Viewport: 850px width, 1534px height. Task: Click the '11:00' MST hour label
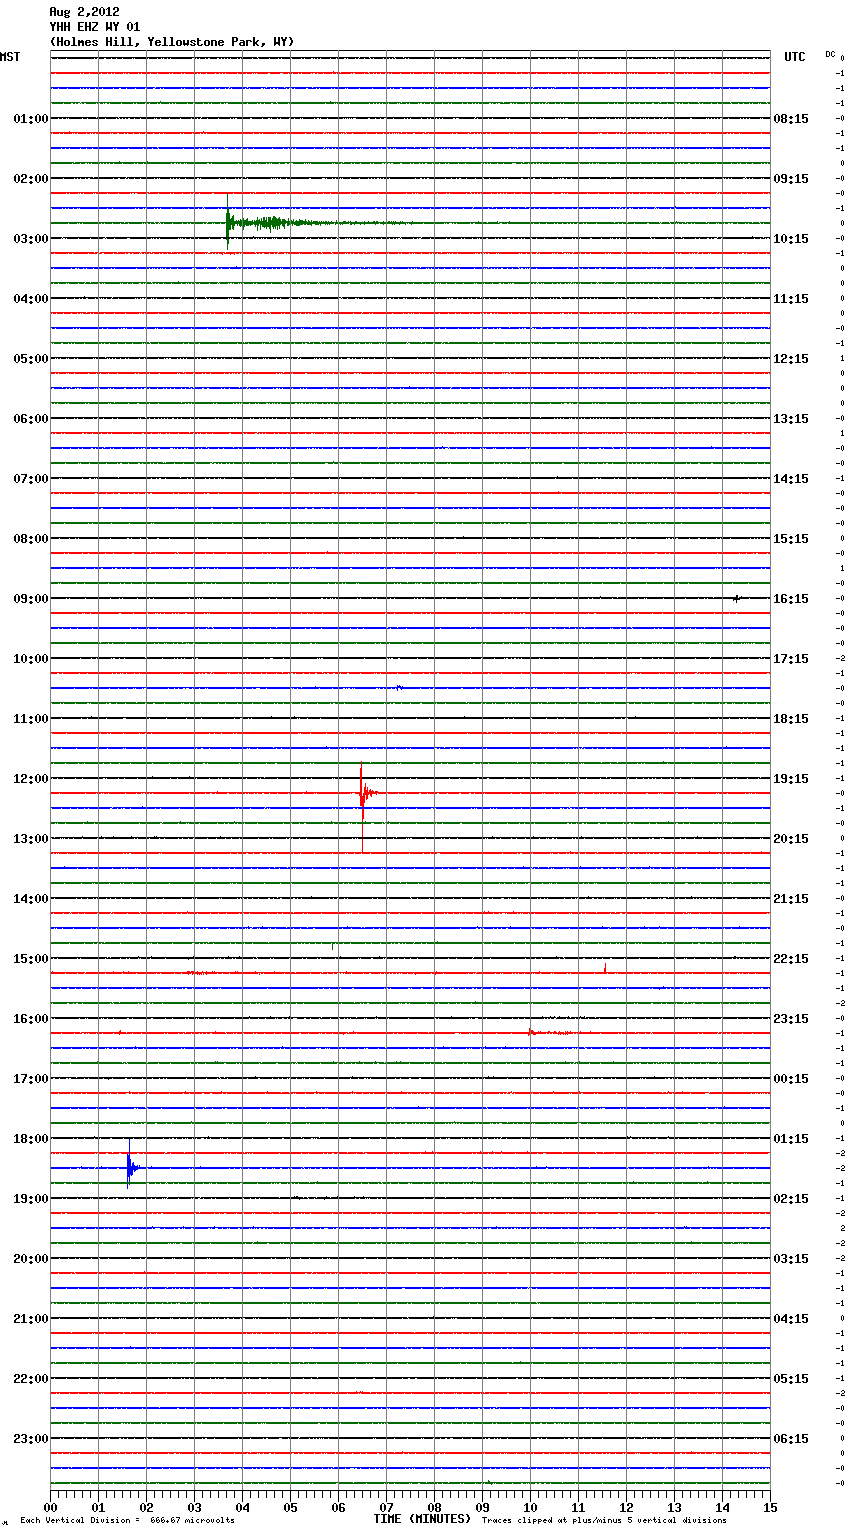pyautogui.click(x=30, y=719)
